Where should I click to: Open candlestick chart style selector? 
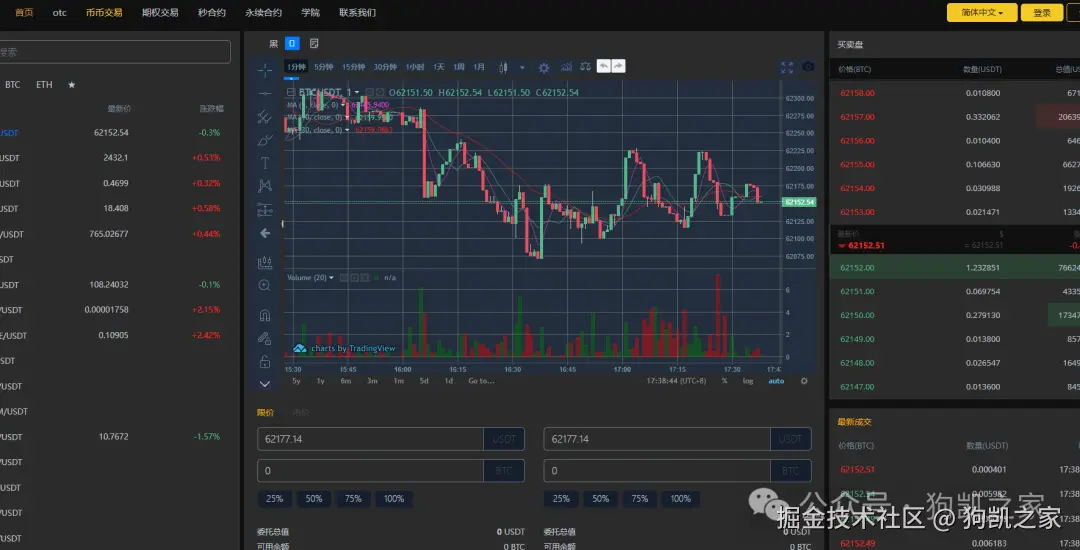click(503, 67)
